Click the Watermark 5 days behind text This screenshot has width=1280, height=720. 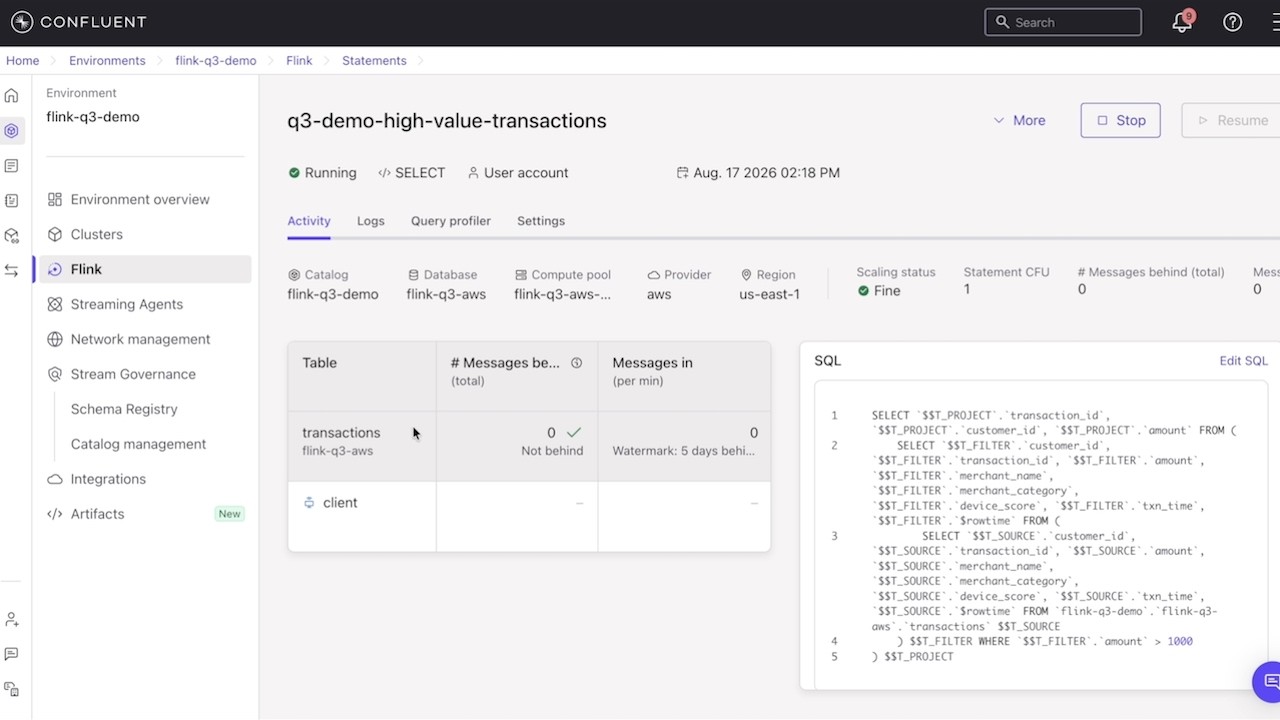[x=684, y=451]
